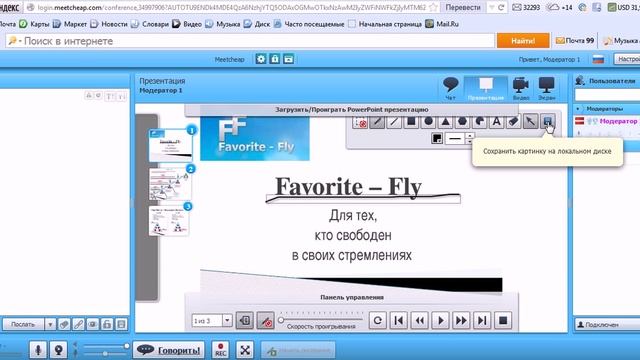Activate the arrow pointer tool
This screenshot has width=640, height=360.
(530, 122)
